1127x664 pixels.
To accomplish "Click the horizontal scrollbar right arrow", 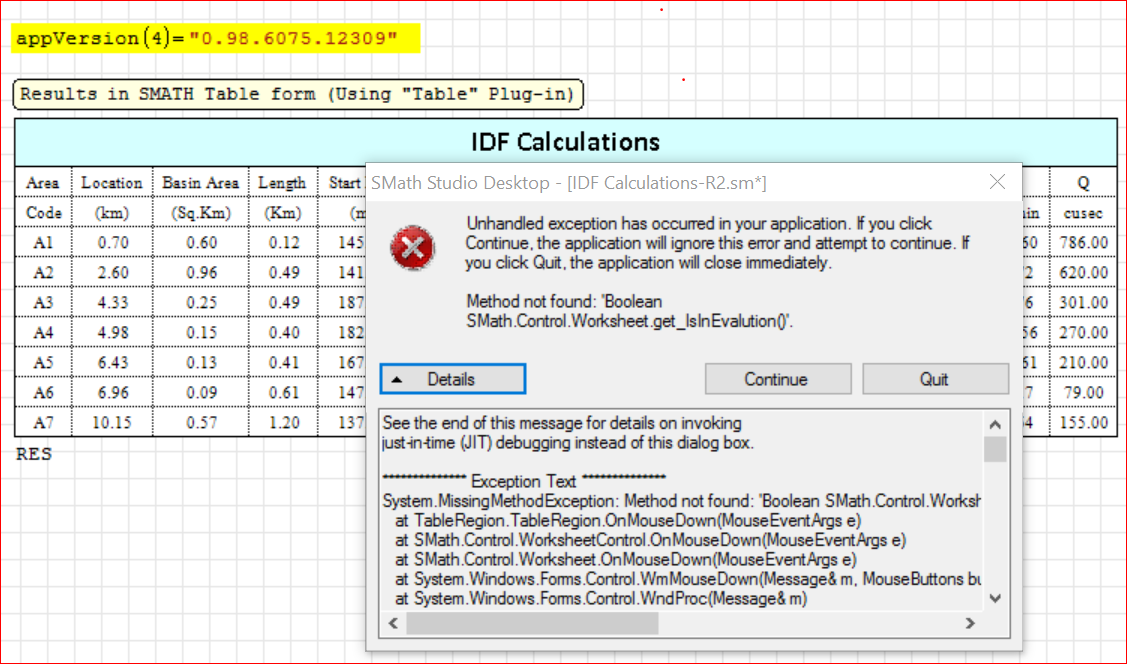I will [x=969, y=623].
